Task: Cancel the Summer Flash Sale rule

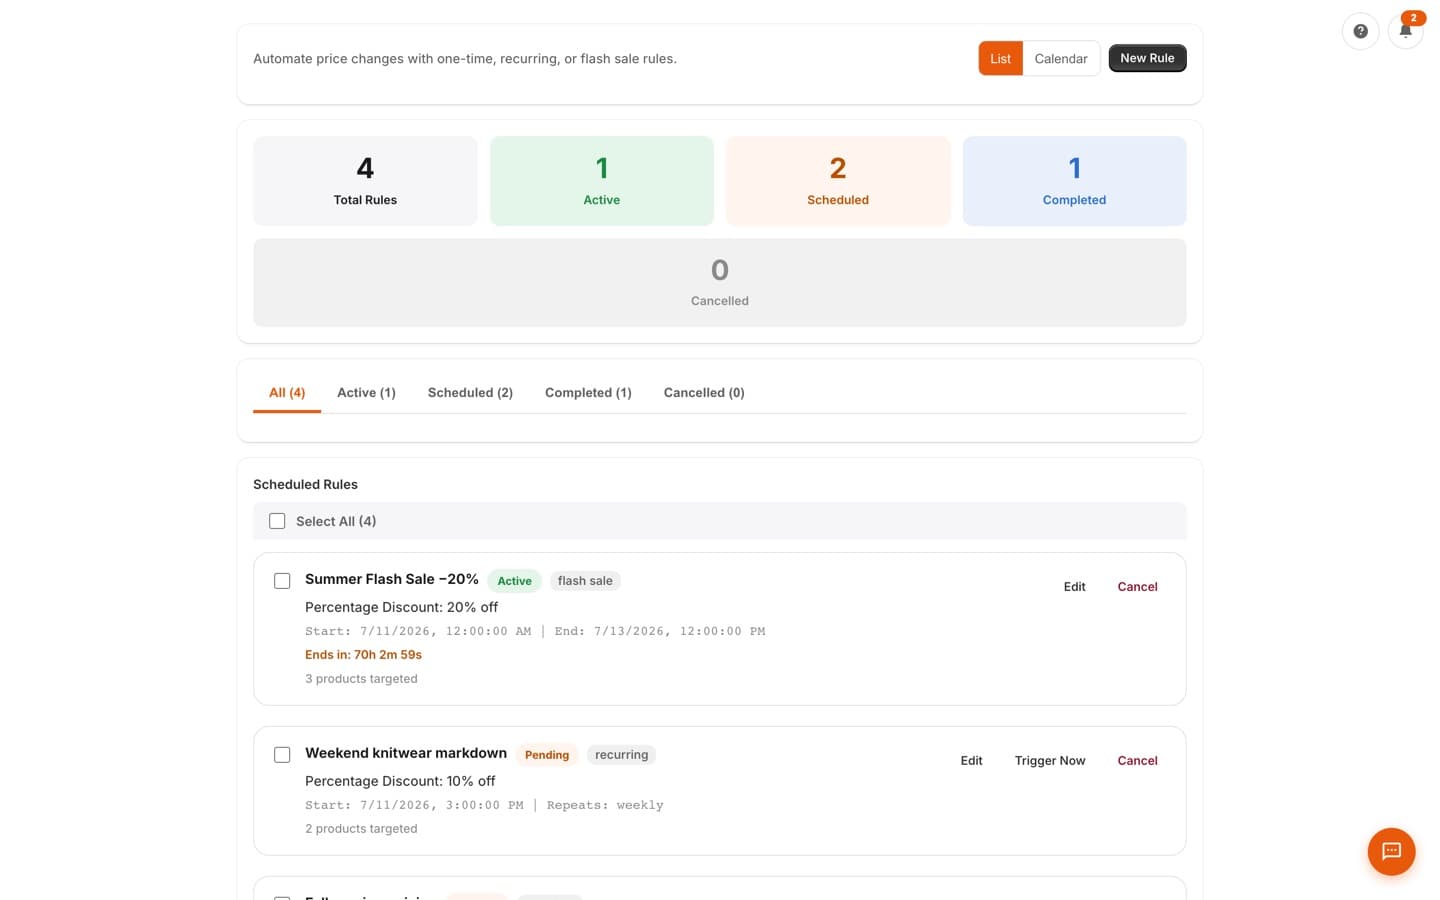Action: point(1137,587)
